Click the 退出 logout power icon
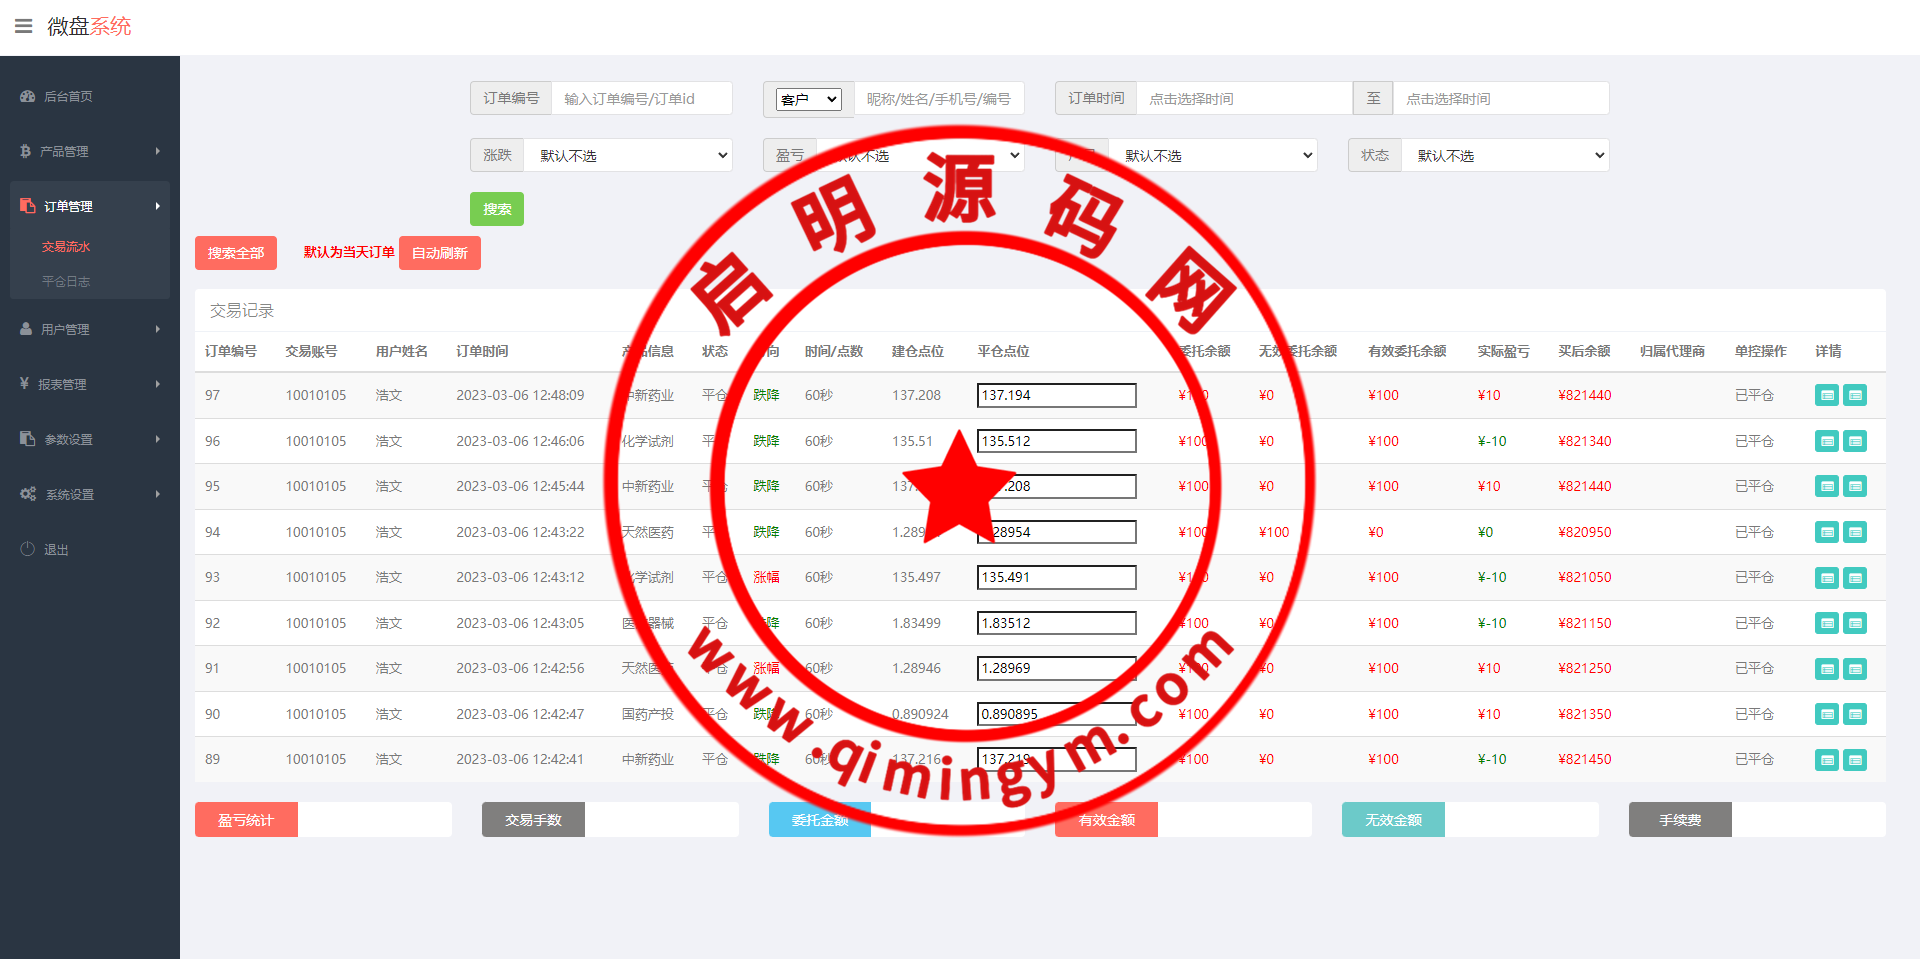 [27, 549]
